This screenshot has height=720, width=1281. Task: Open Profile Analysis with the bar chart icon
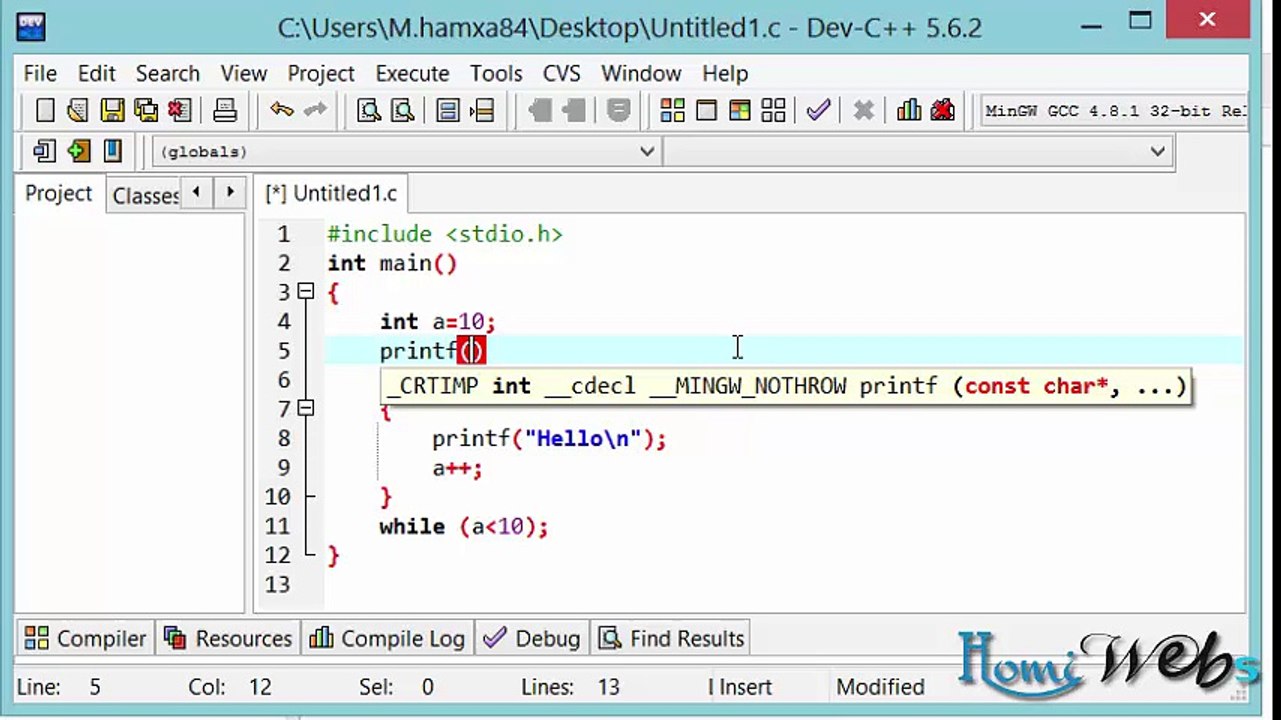point(909,111)
